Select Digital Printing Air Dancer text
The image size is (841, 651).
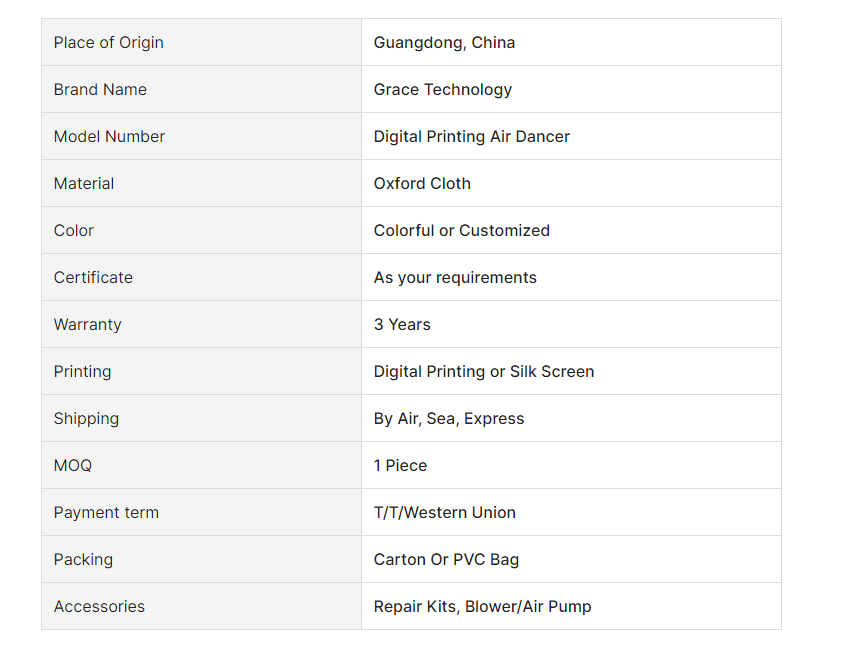(x=471, y=137)
